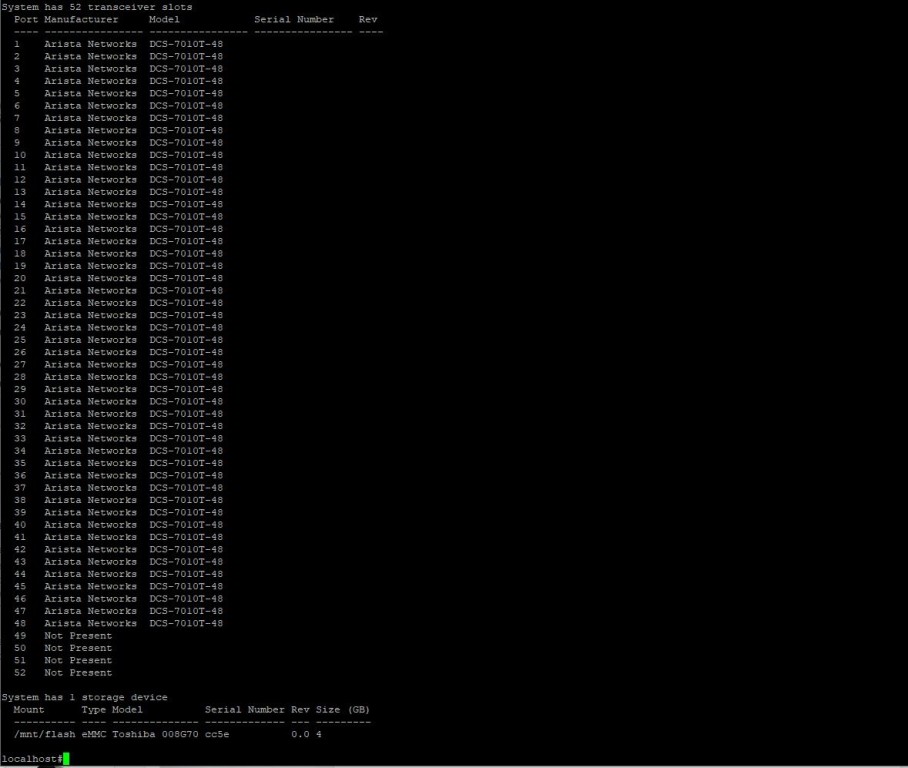Click 'DCS-7010T-48' in the port 22 row

(186, 303)
